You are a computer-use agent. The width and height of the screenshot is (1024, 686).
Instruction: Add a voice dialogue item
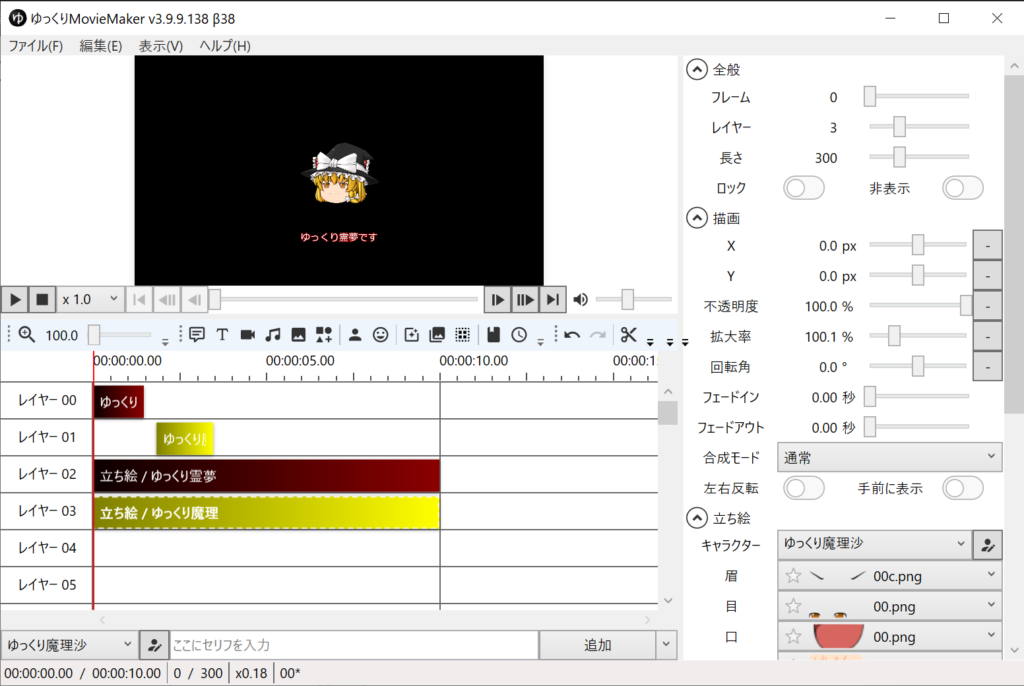point(197,335)
